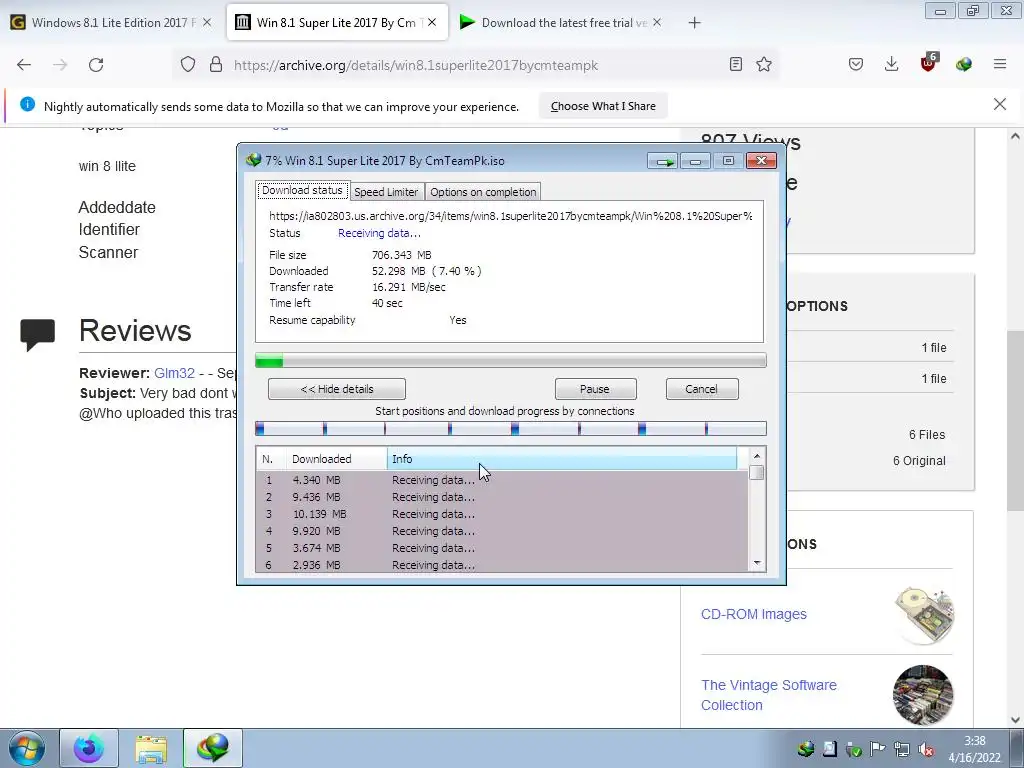
Task: Click the Vintage Software Collection thumbnail
Action: [923, 695]
